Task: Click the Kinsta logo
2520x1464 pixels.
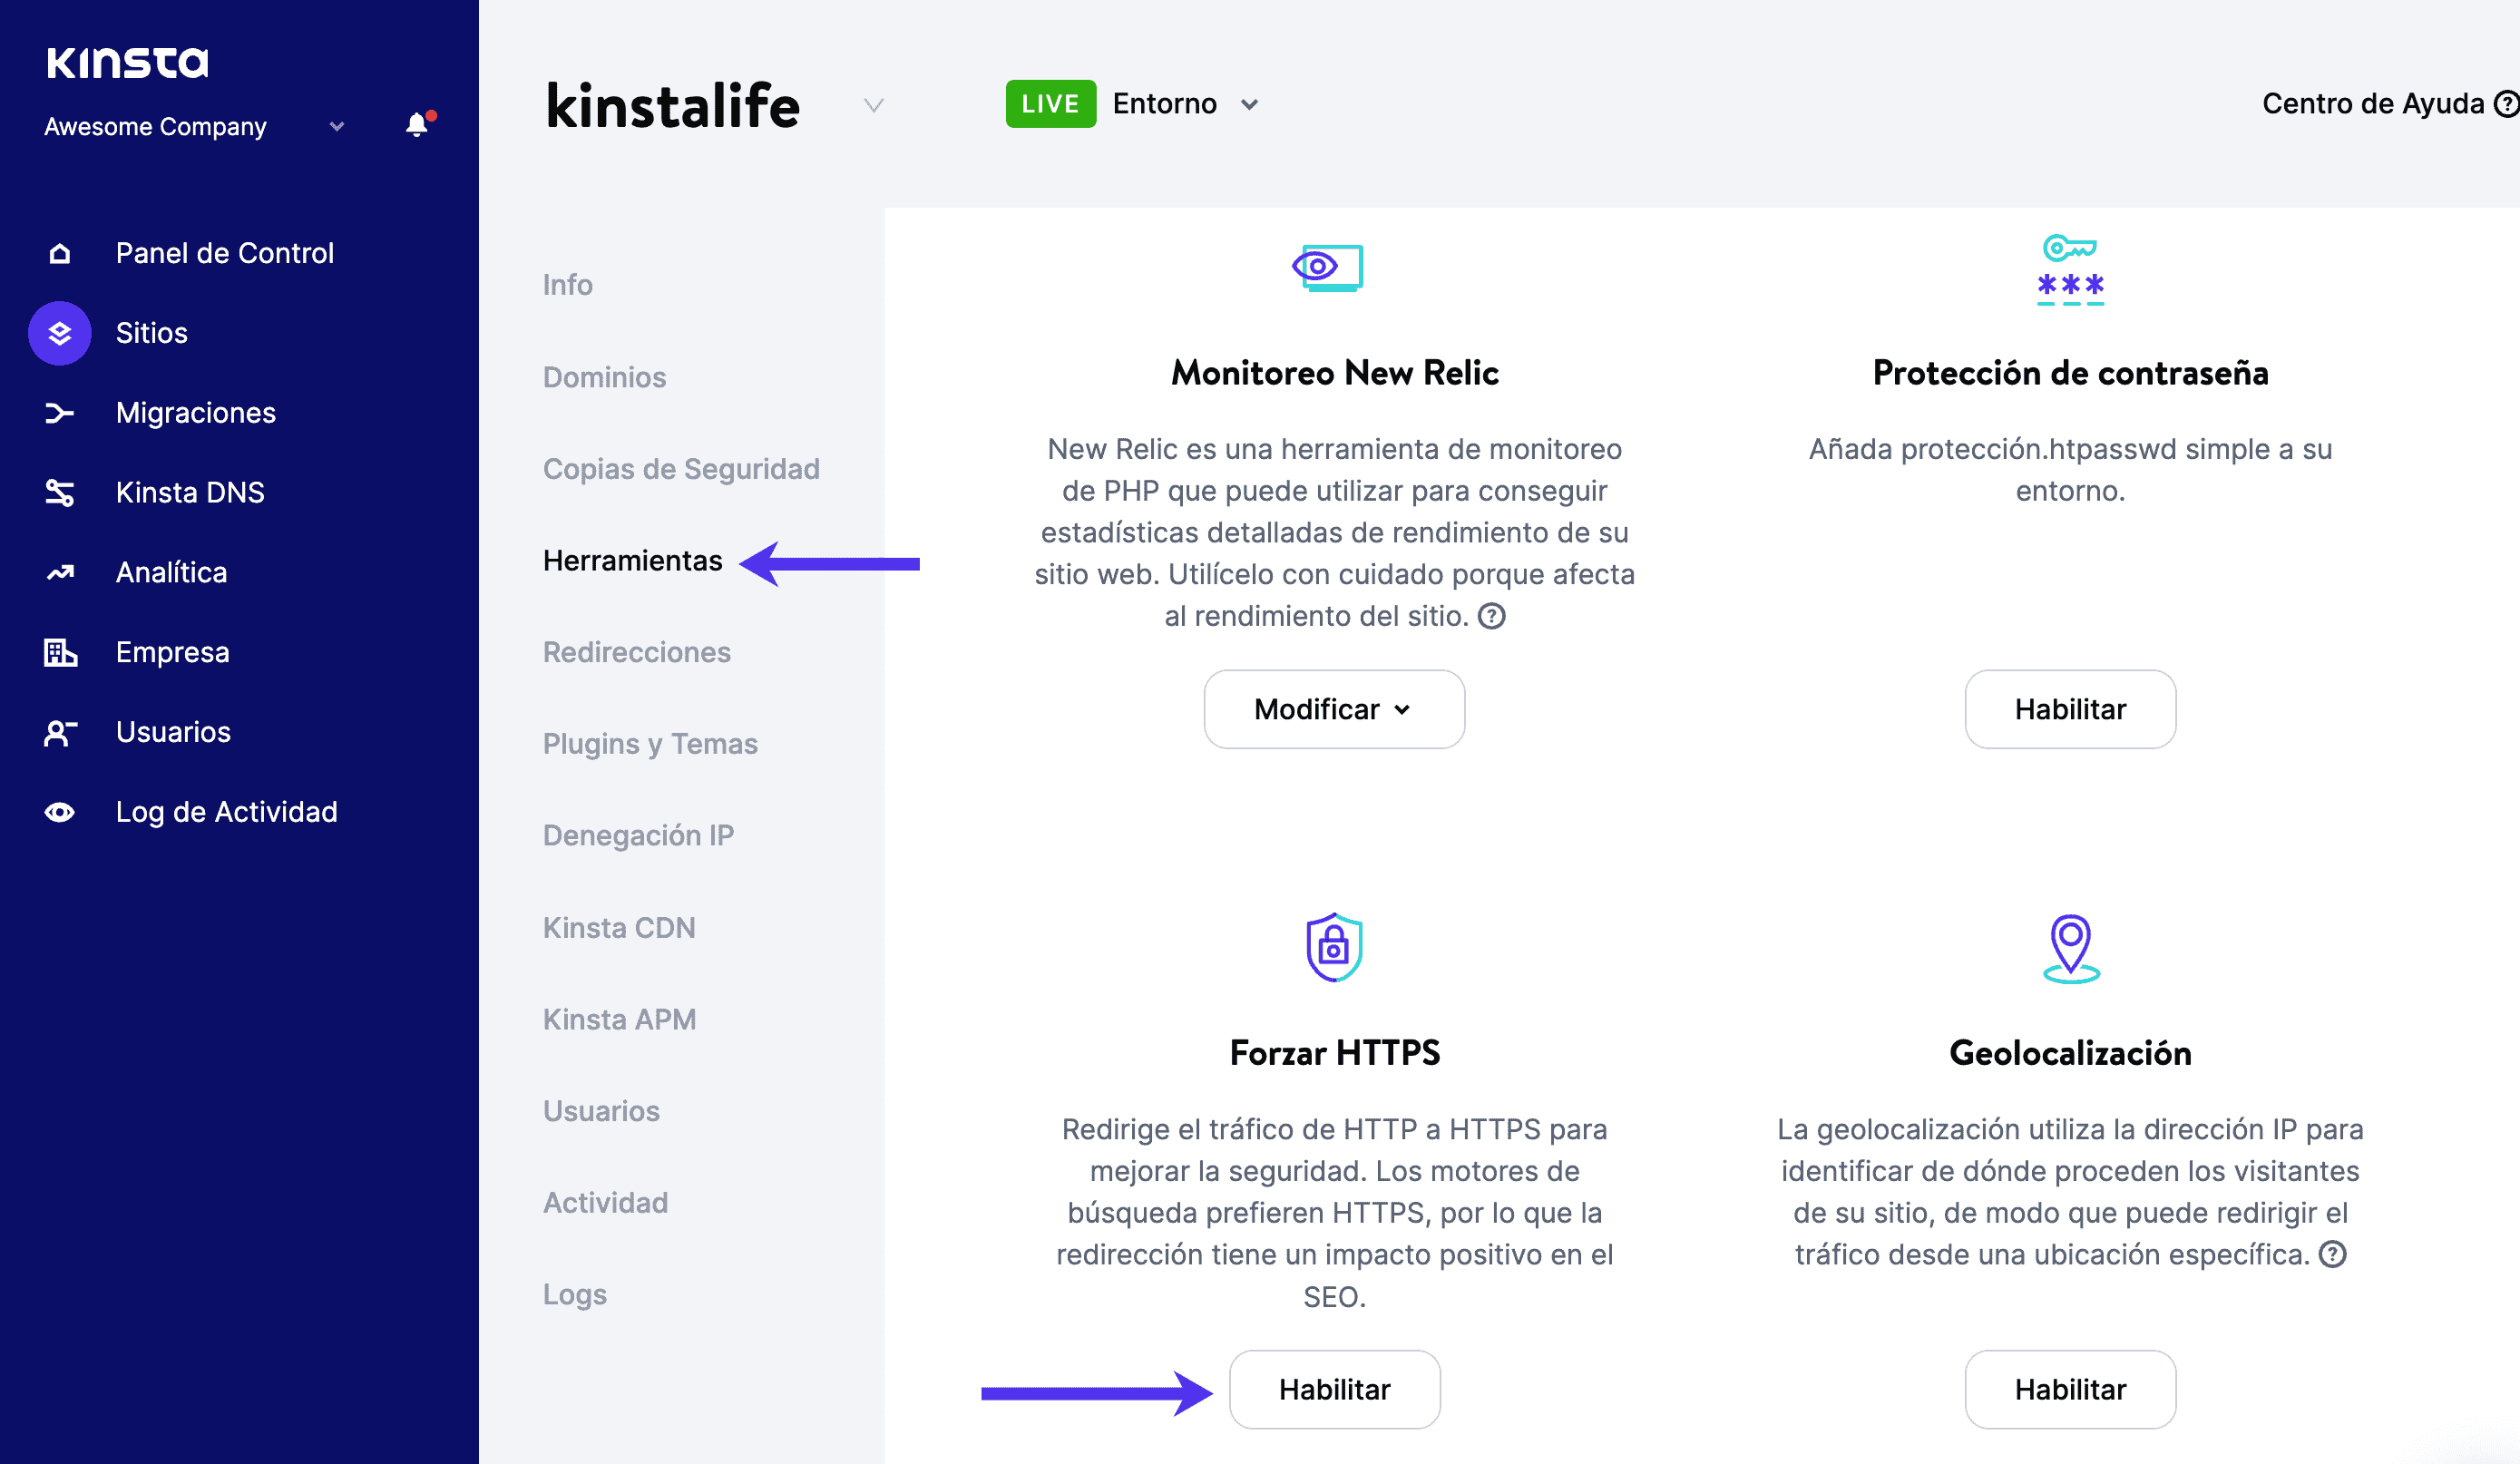Action: click(127, 63)
